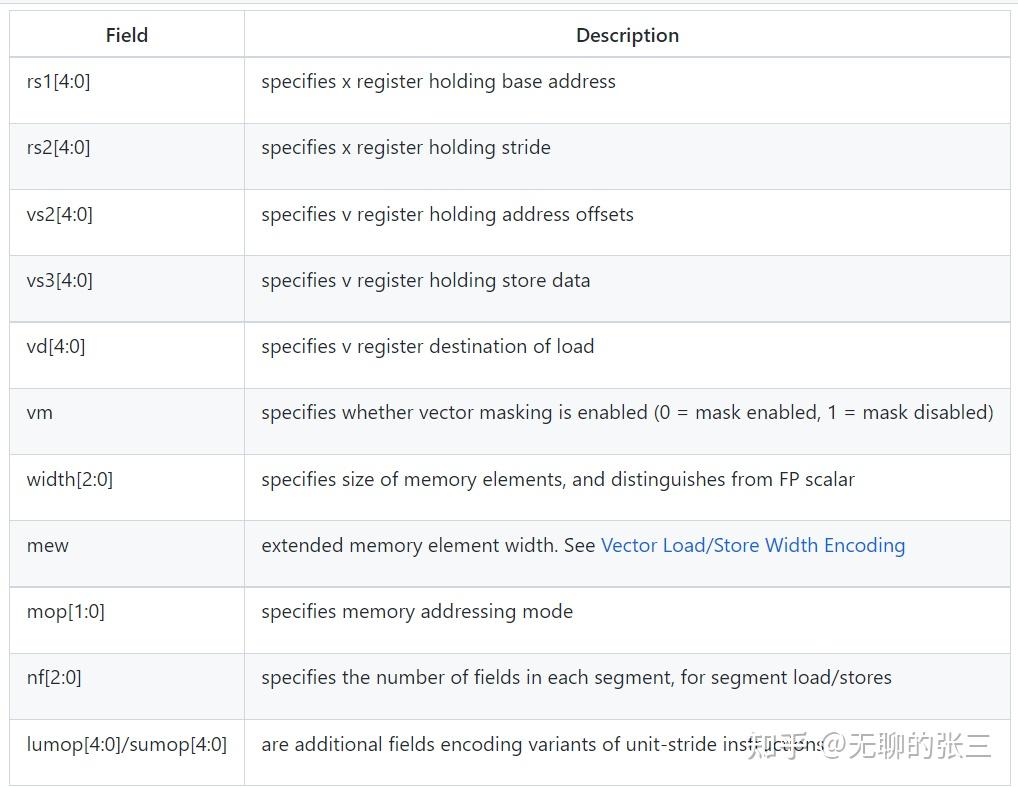
Task: Select the rs1[4:0] field cell
Action: click(x=58, y=82)
